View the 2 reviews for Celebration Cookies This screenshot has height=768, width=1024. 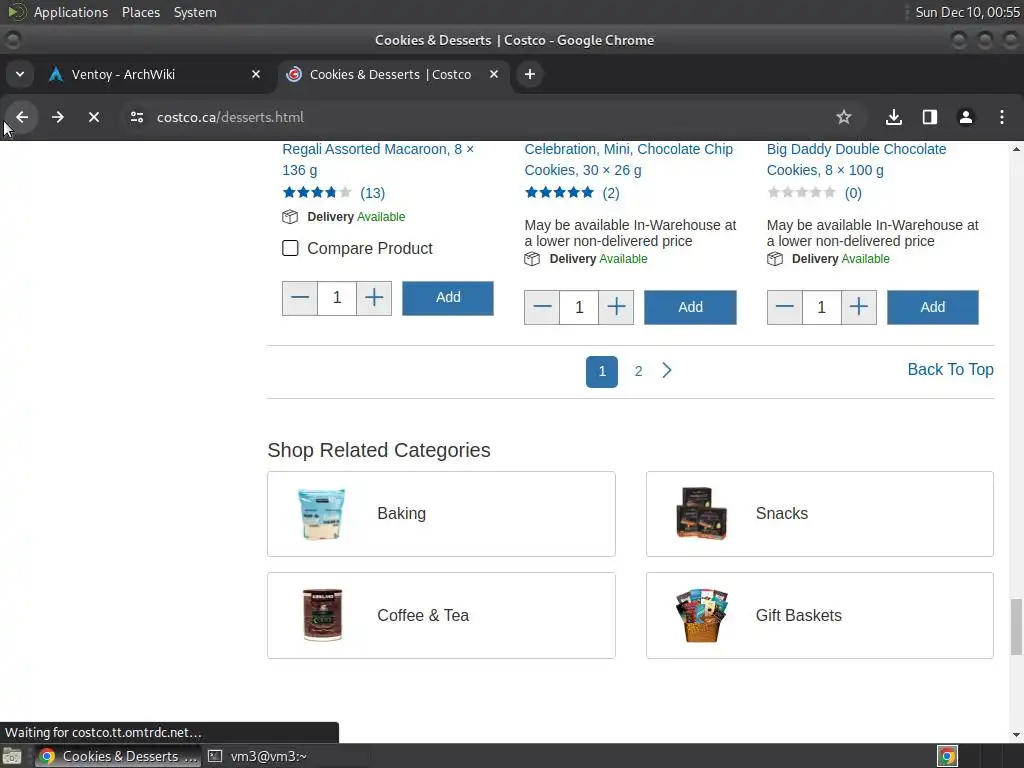coord(611,193)
